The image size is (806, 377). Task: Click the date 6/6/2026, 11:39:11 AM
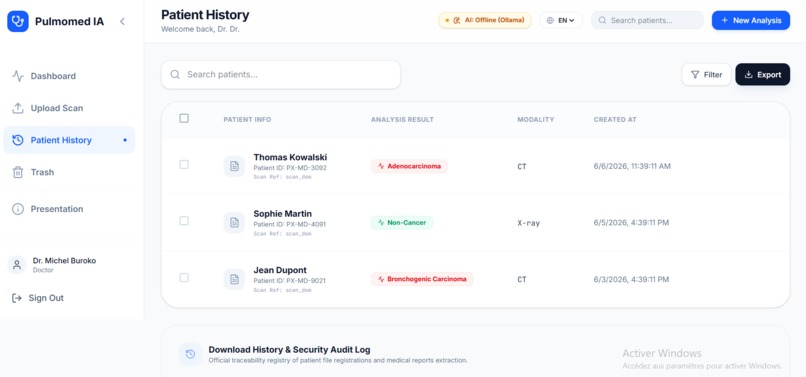632,166
